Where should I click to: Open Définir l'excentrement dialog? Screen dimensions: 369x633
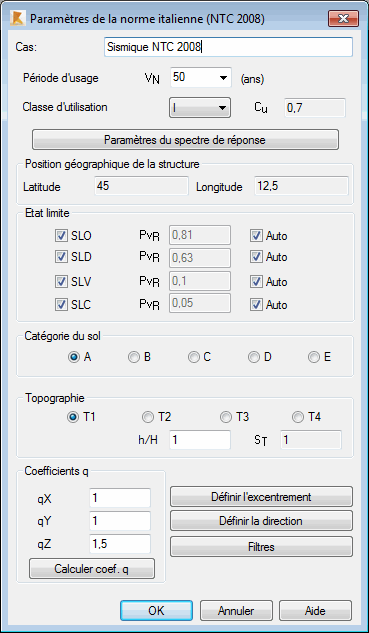(261, 497)
